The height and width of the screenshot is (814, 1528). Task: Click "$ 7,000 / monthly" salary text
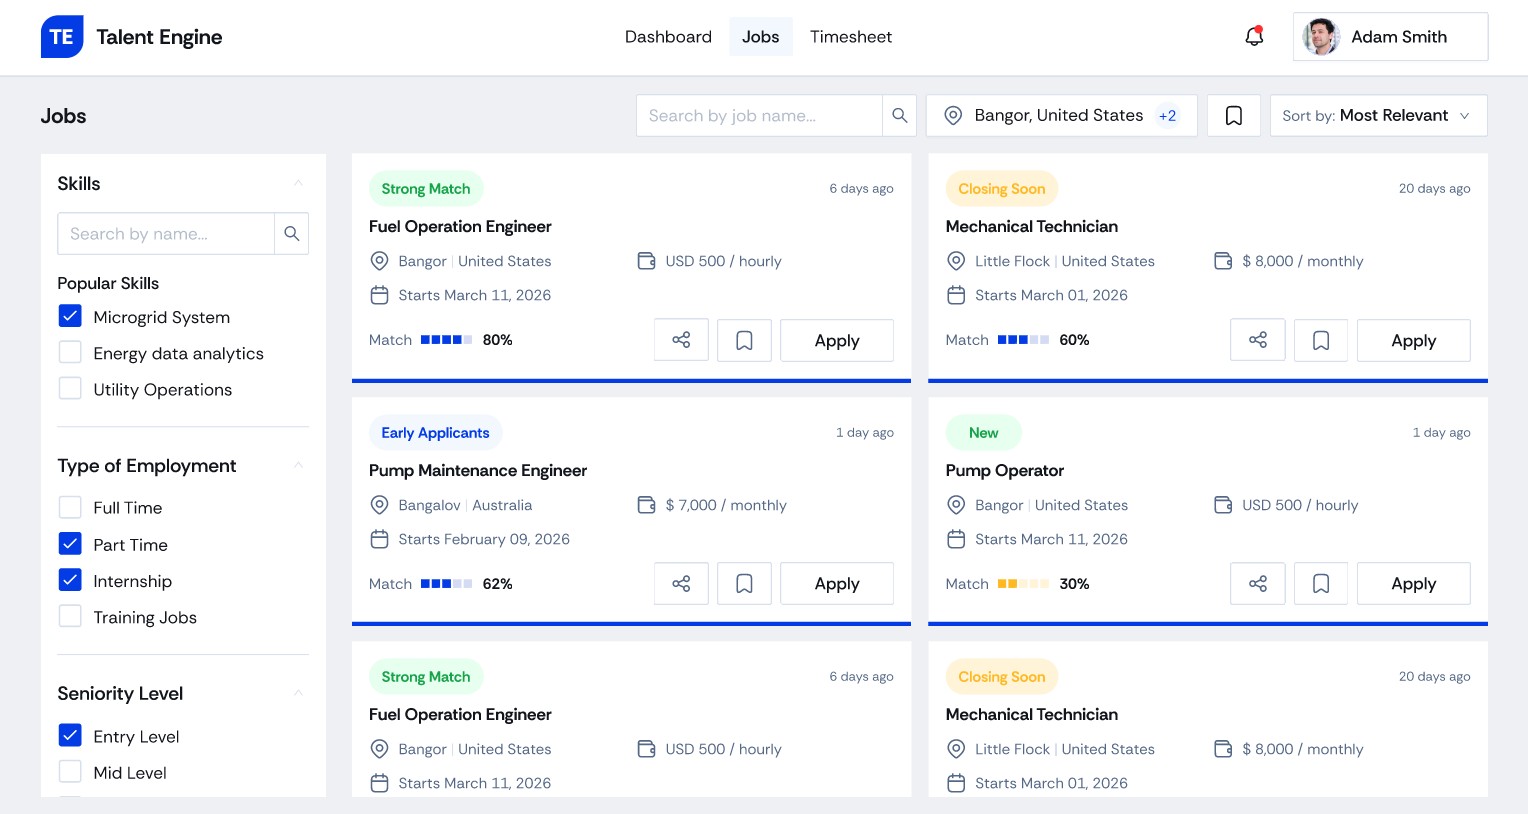(726, 505)
